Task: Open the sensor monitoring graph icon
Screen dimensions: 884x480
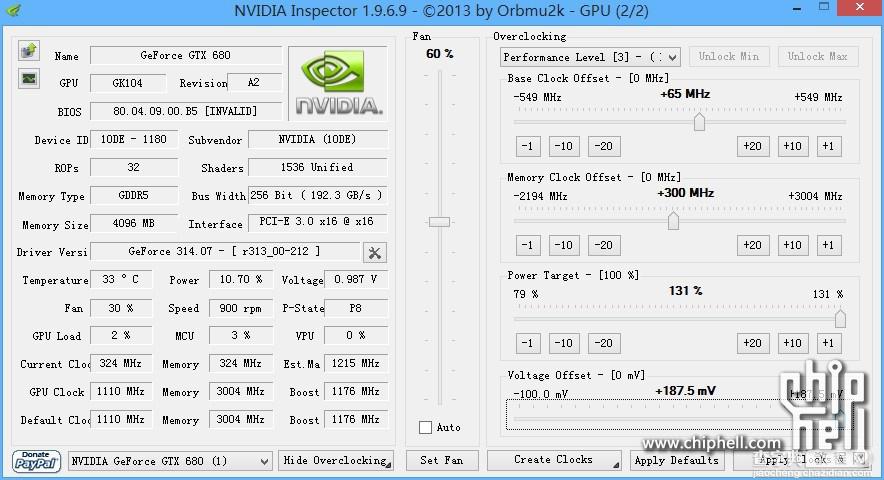Action: point(28,78)
